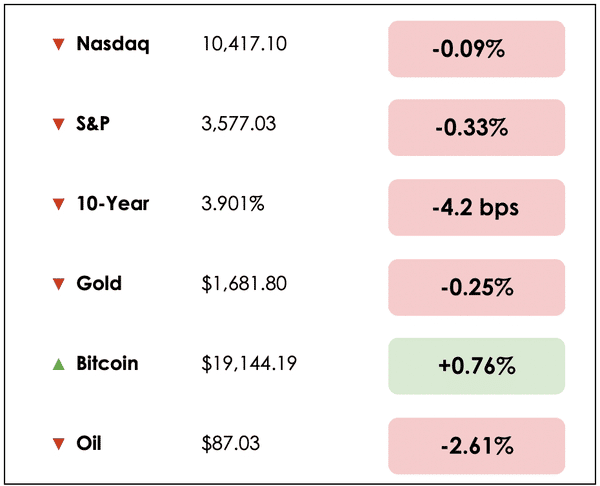Click the Nasdaq -0.09% change badge

[x=476, y=48]
